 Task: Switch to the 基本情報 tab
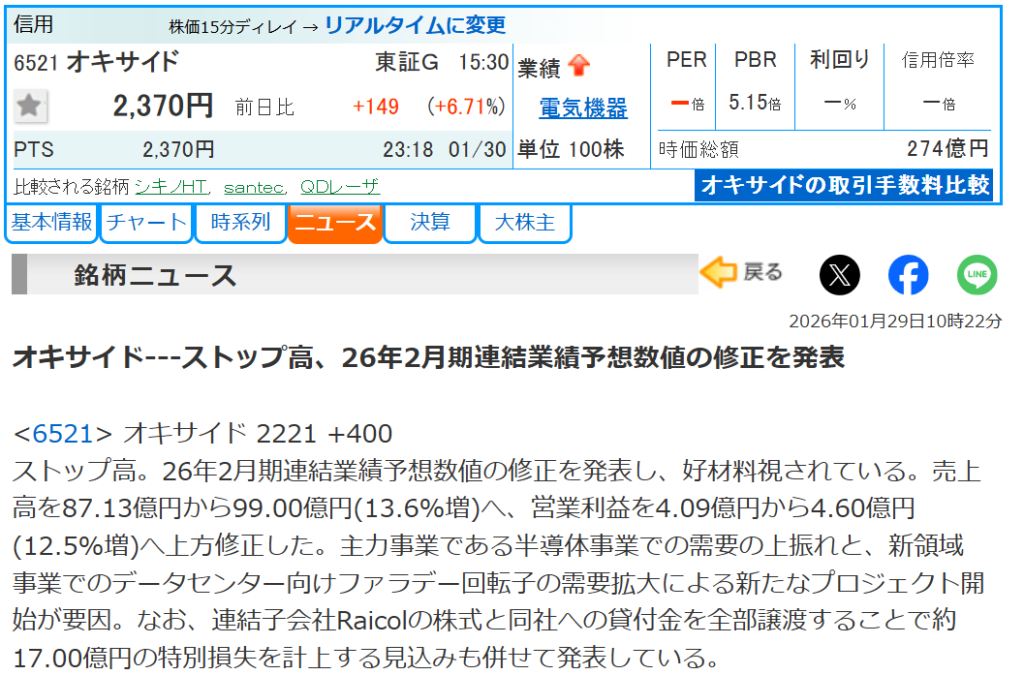click(52, 222)
